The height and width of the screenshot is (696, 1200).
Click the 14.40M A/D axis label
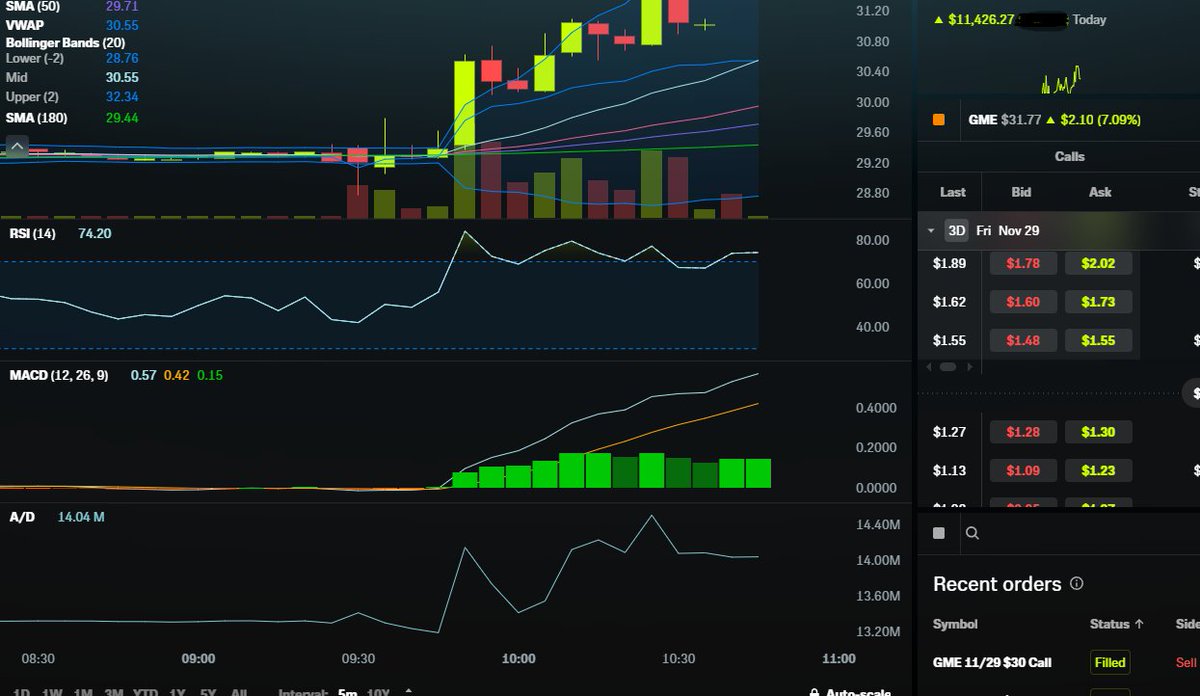[x=879, y=525]
